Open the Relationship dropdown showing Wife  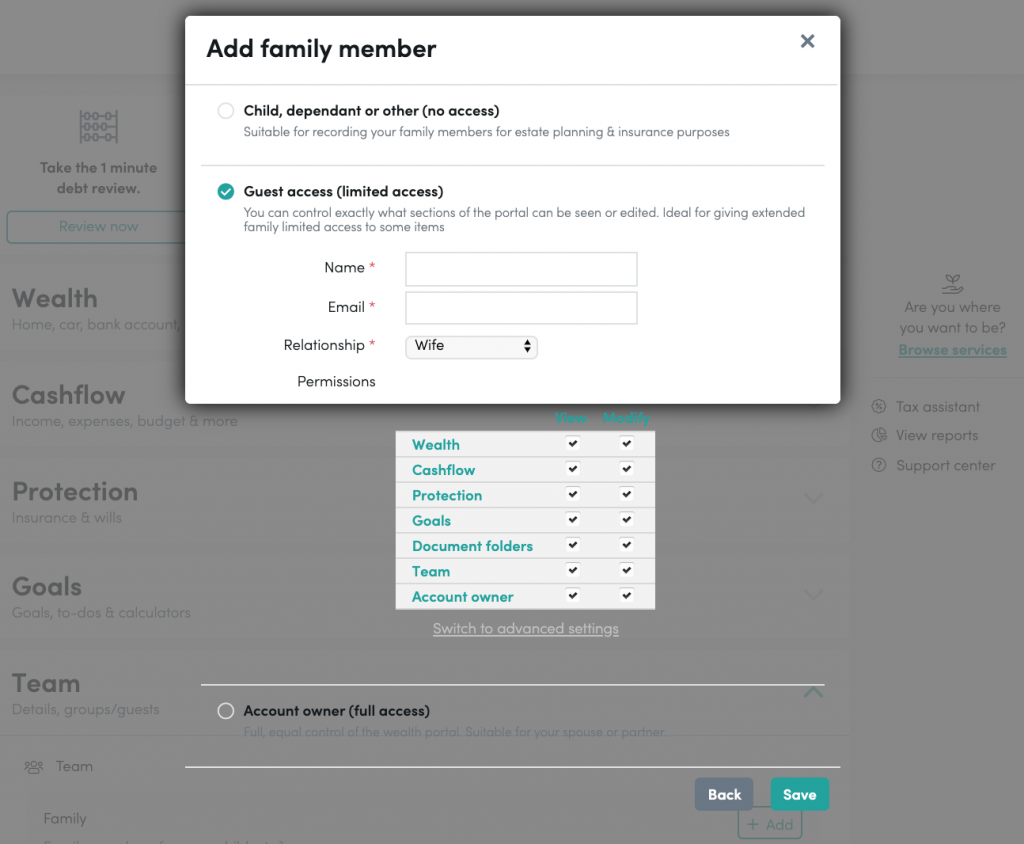(x=471, y=346)
